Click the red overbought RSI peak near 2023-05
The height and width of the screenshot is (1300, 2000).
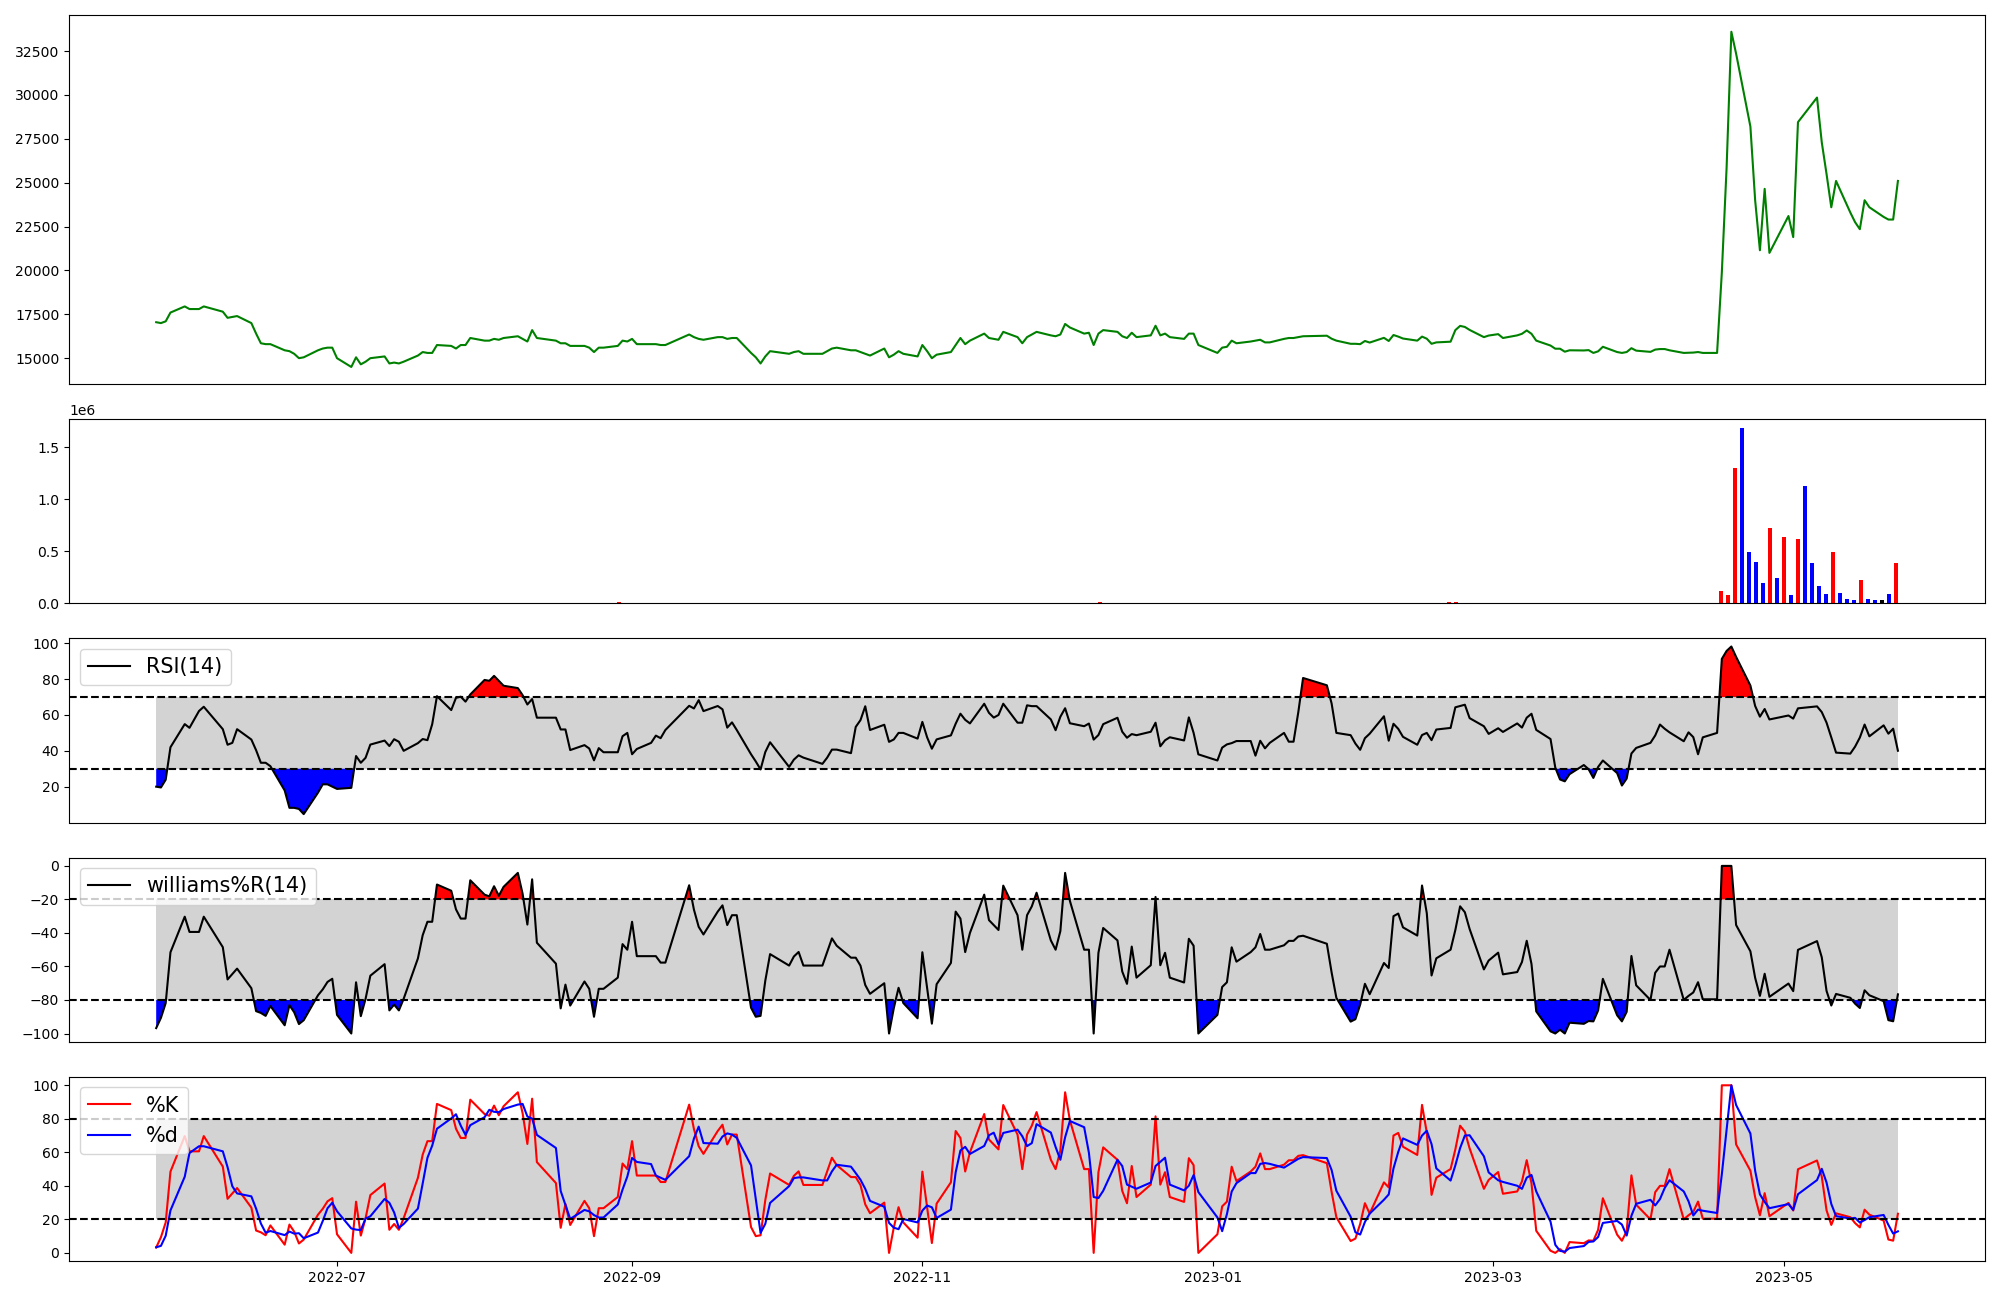tap(1732, 670)
